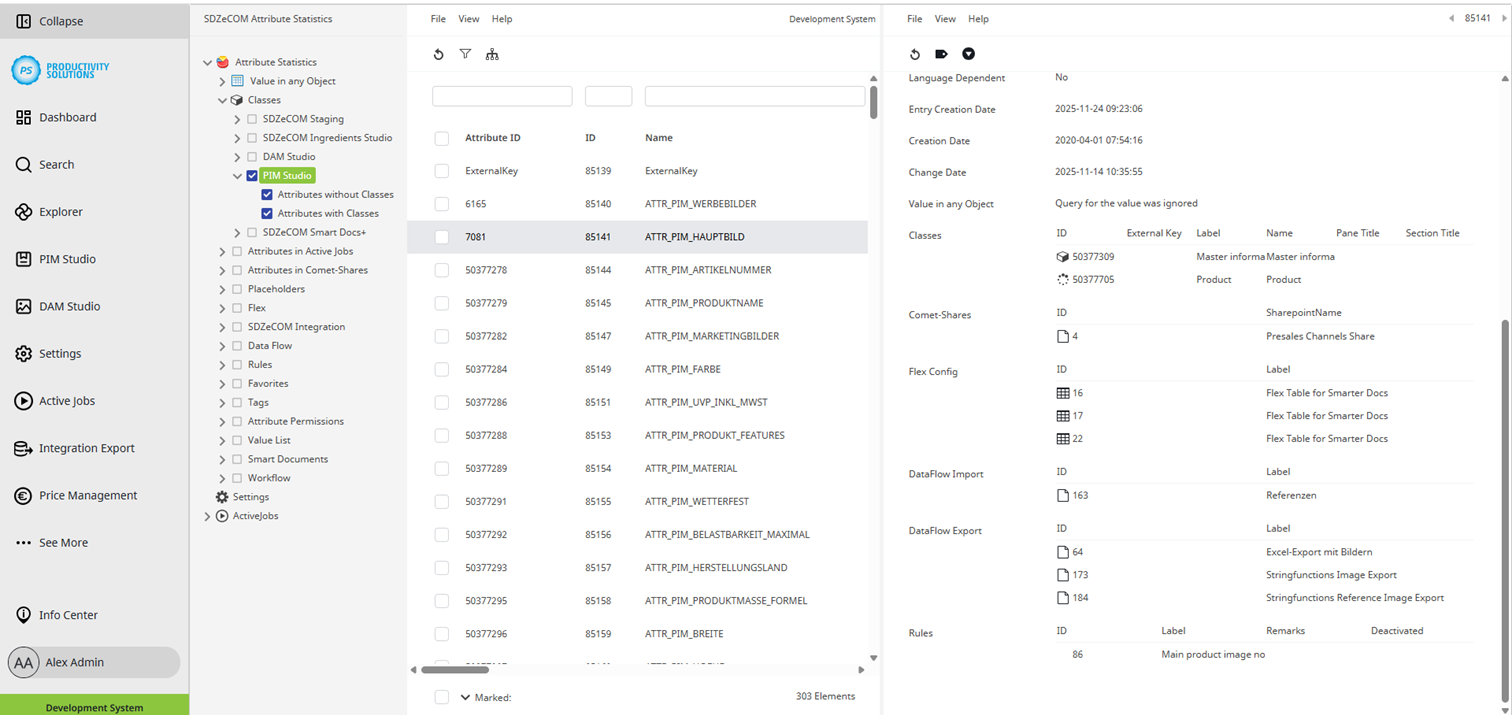Toggle the checkbox on the ExternalKey row
Image resolution: width=1512 pixels, height=715 pixels.
[x=441, y=170]
